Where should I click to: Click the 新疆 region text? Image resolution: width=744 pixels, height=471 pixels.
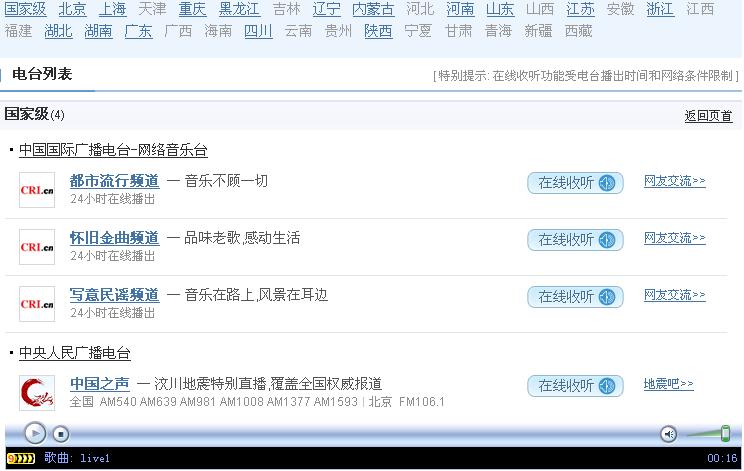(x=539, y=31)
